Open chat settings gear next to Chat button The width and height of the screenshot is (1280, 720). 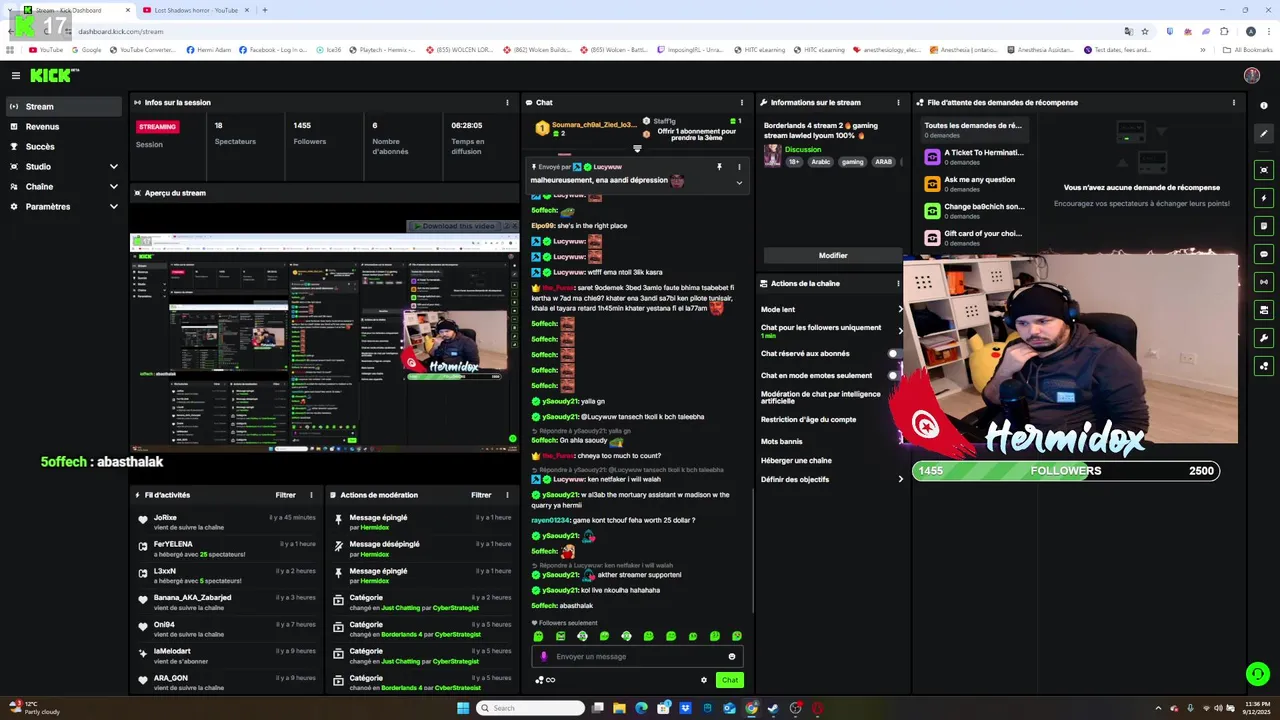coord(704,680)
